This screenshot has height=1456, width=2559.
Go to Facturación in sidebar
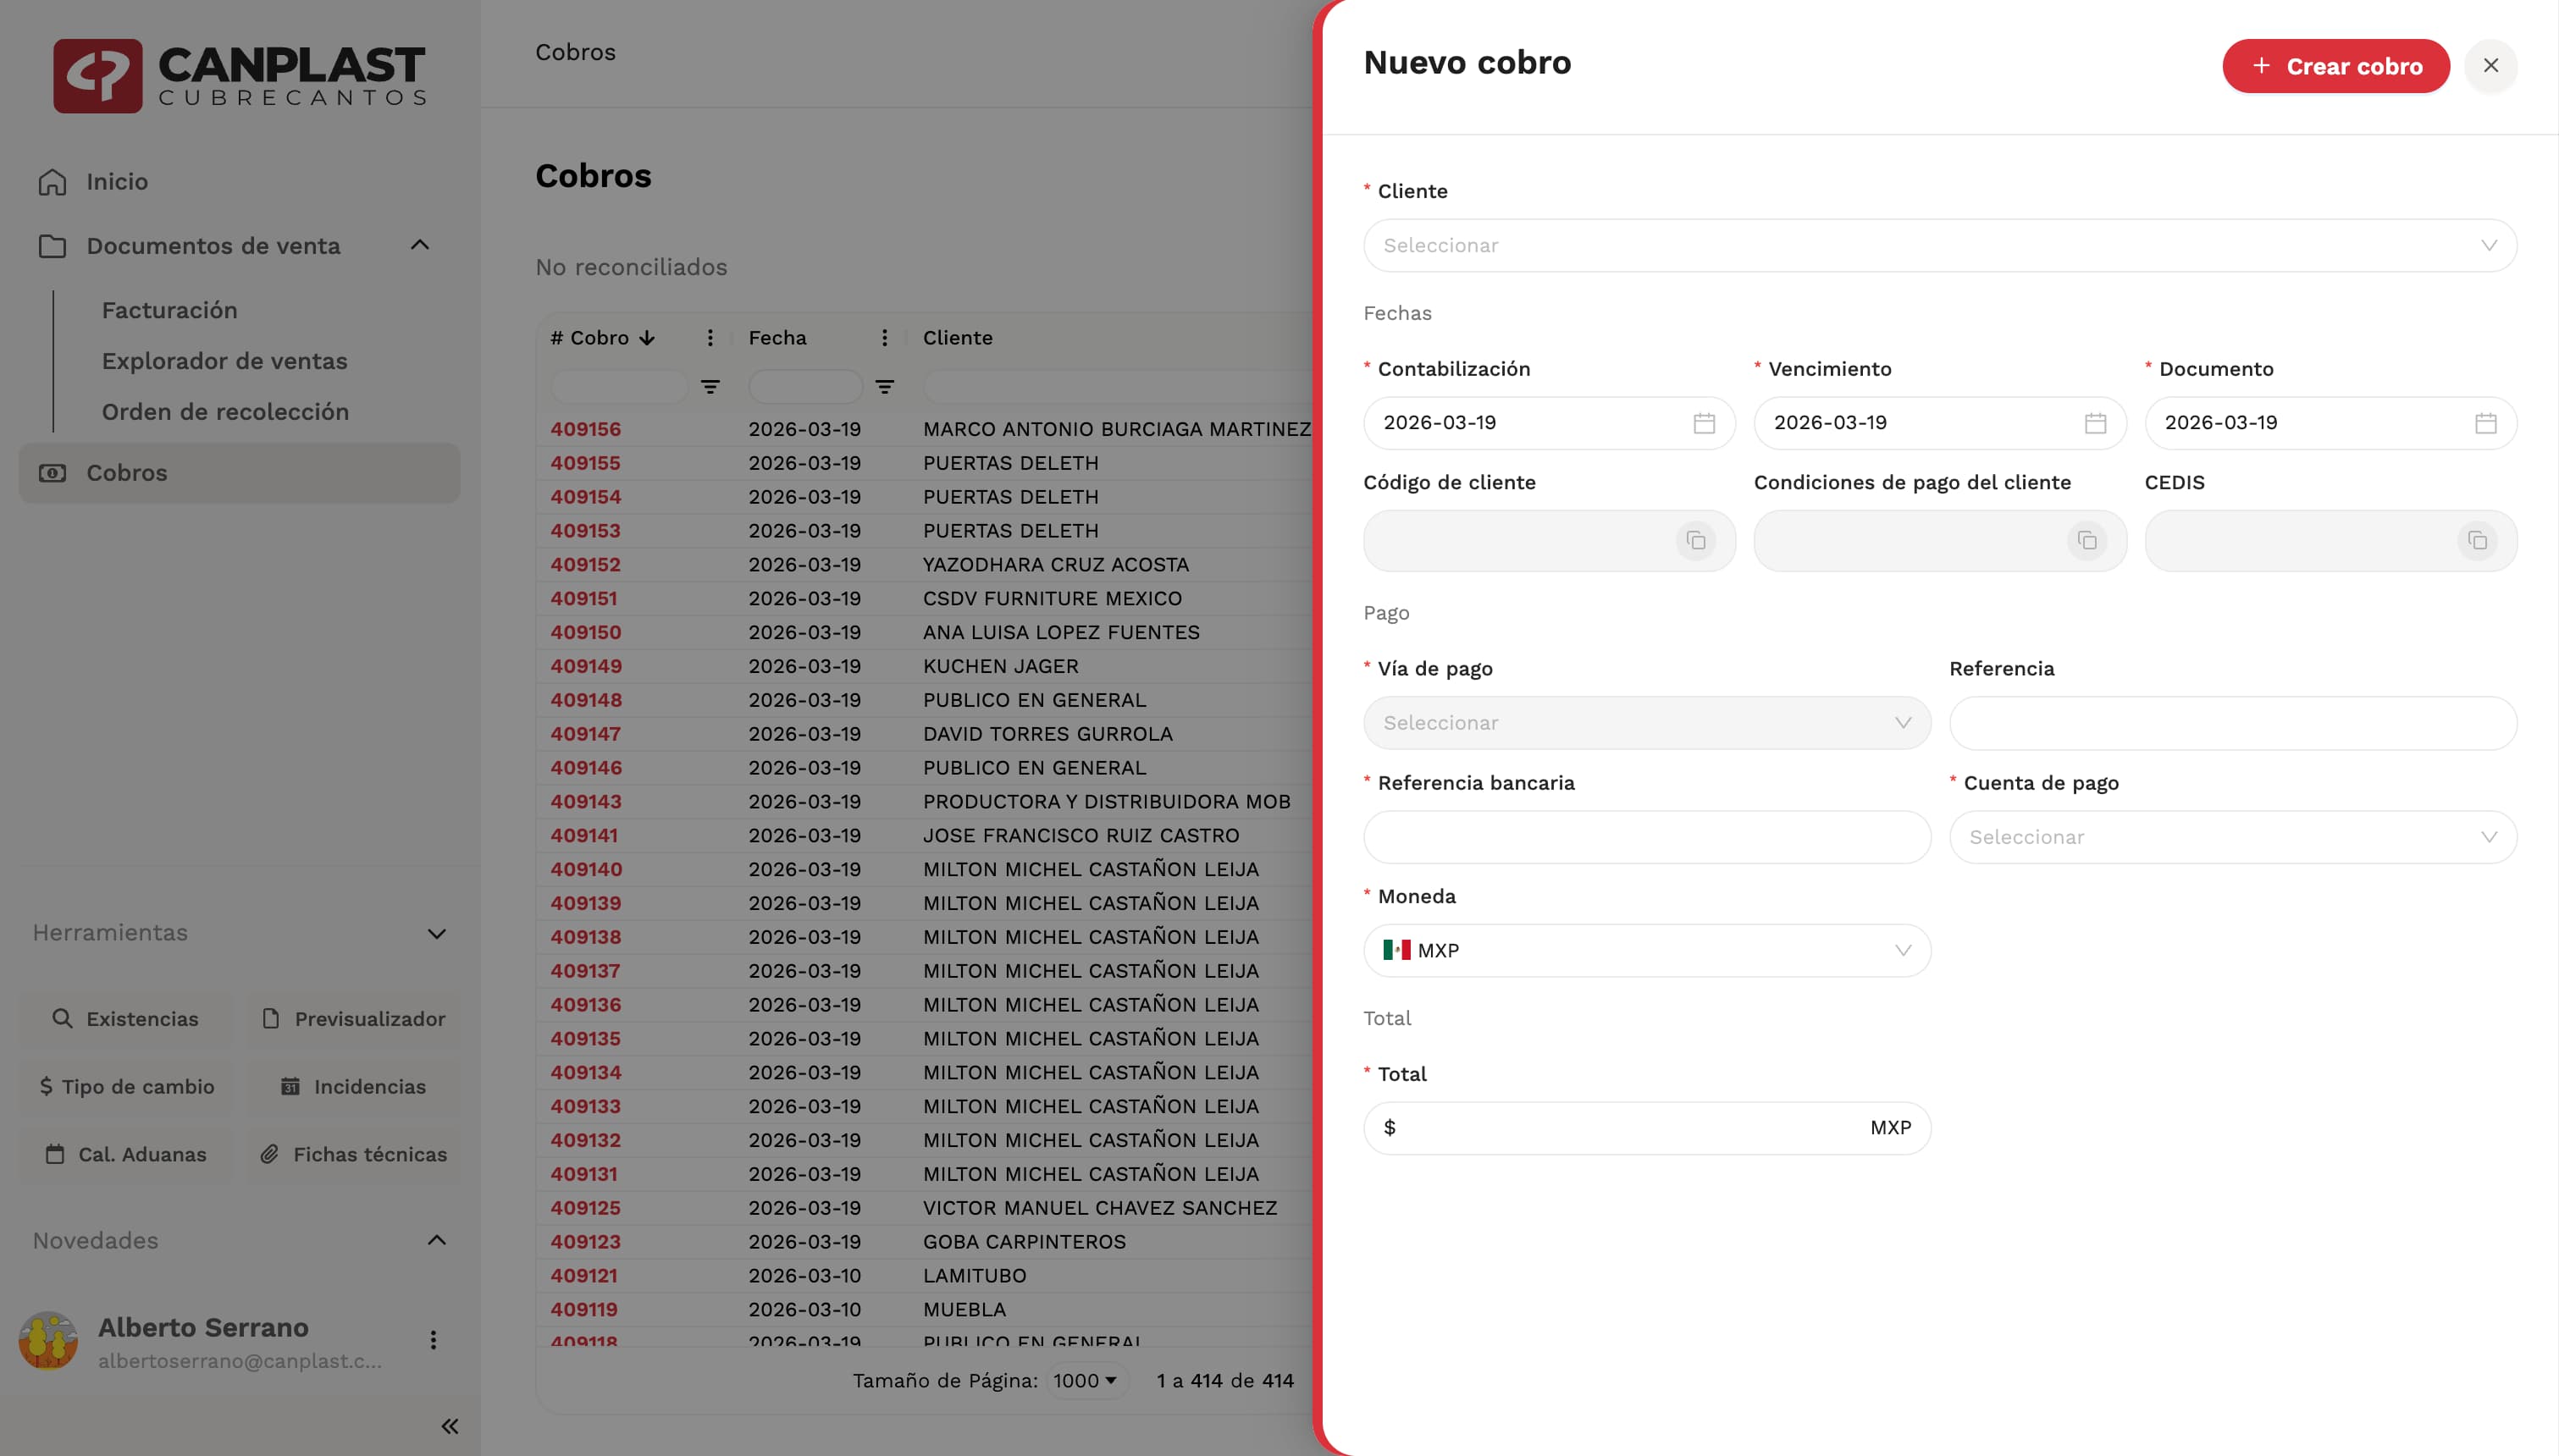tap(169, 310)
